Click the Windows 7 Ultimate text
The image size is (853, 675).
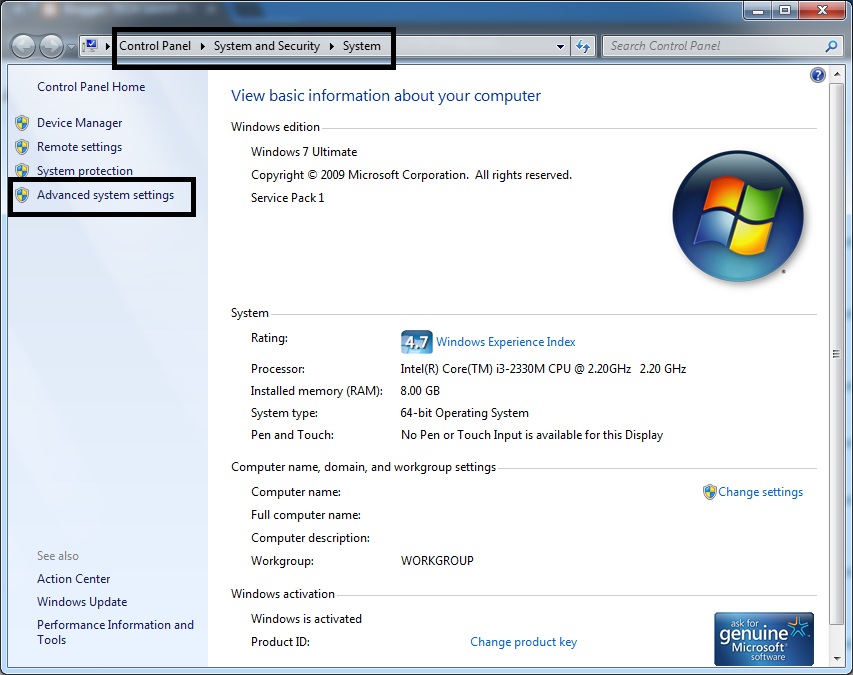(304, 152)
